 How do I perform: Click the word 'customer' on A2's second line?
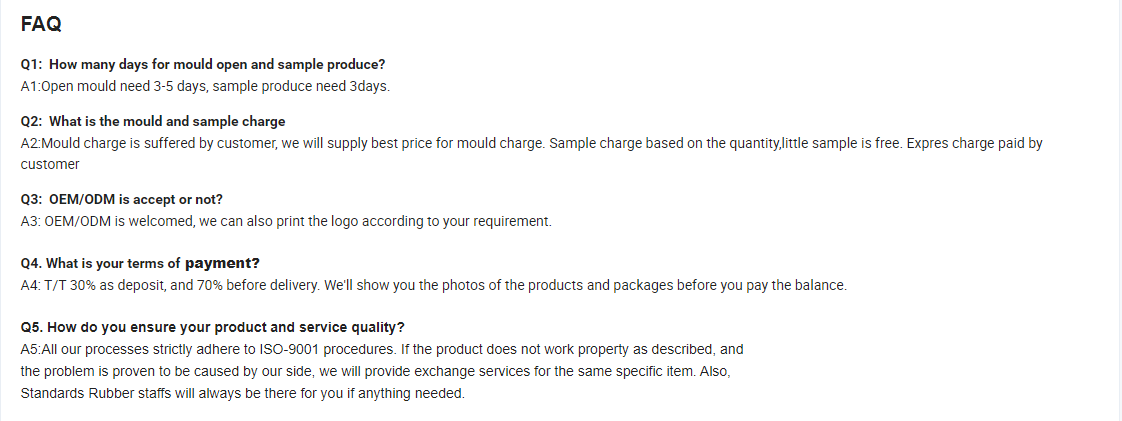click(x=50, y=165)
